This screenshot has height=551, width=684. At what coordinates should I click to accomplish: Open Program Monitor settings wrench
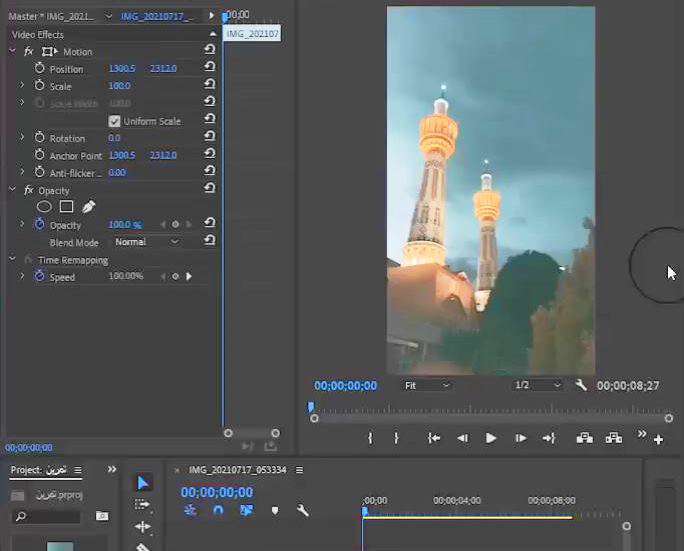click(581, 385)
